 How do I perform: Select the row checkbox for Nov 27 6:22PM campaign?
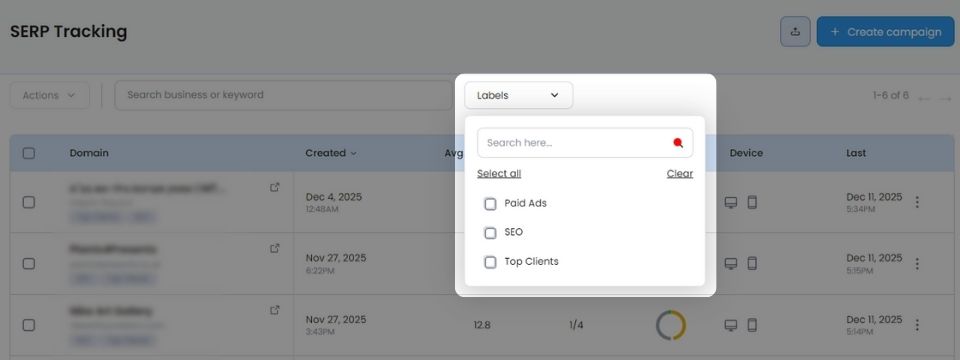click(29, 263)
